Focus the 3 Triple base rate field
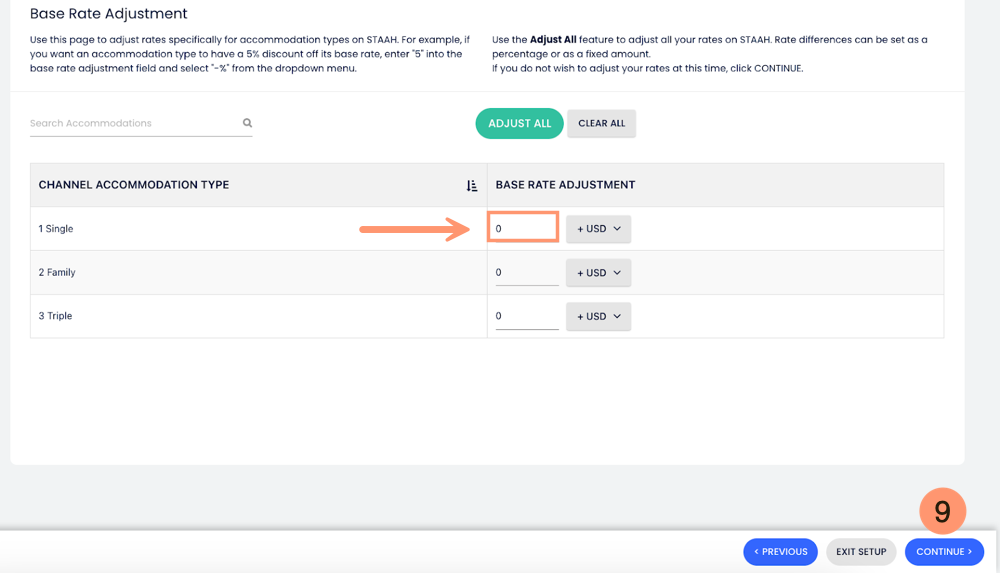 click(x=526, y=316)
